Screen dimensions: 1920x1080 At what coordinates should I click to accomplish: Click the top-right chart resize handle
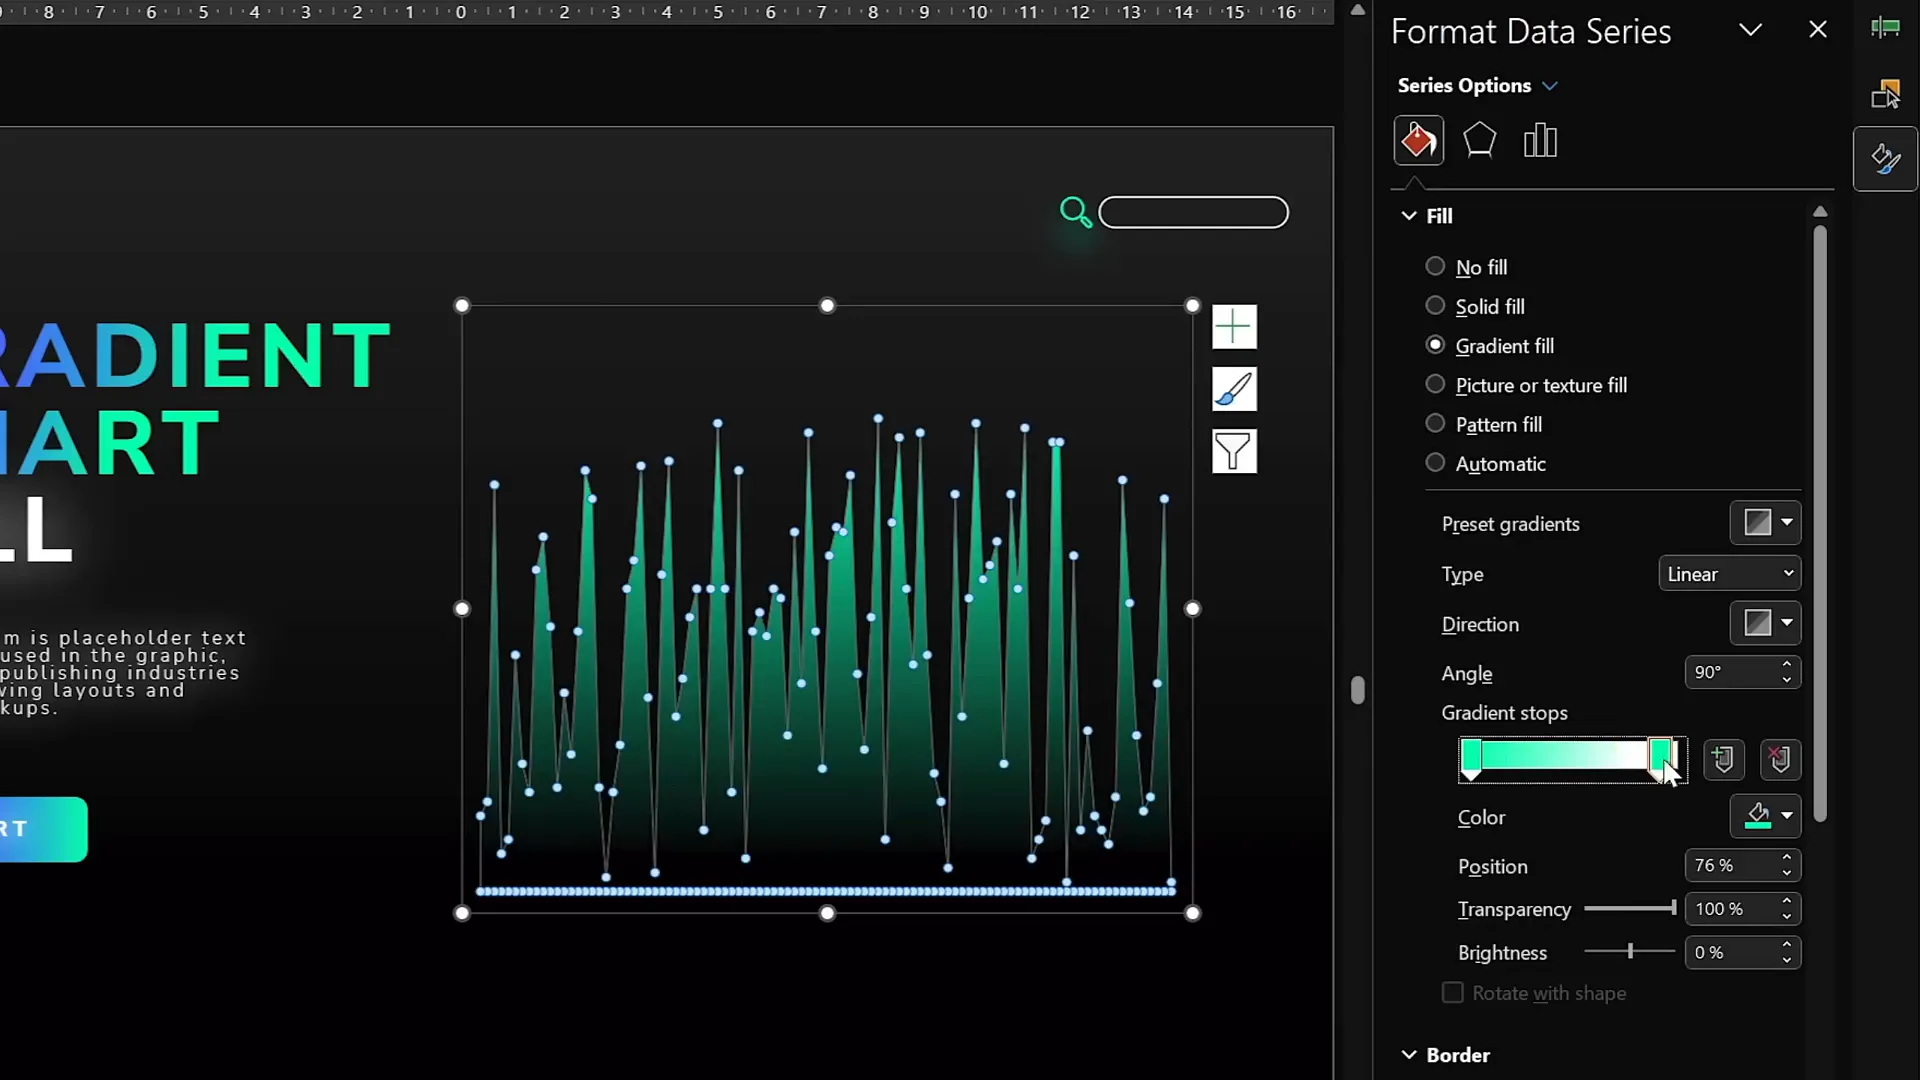tap(1192, 306)
